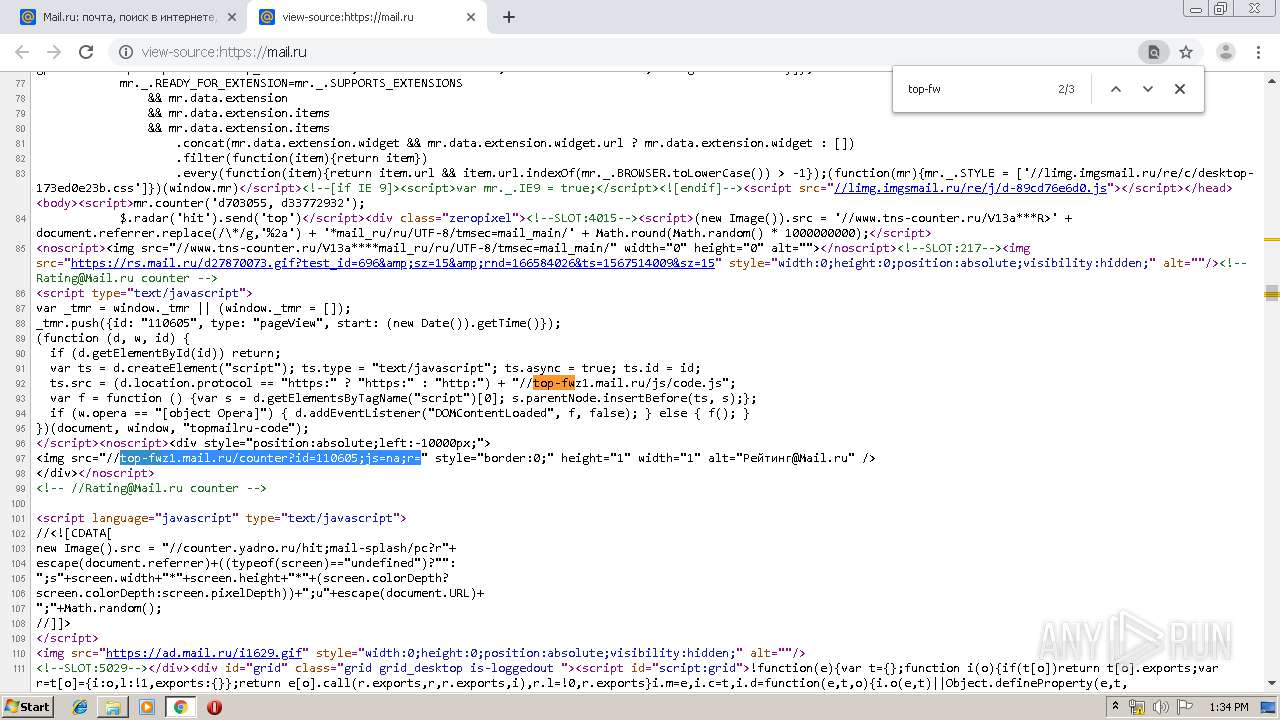Open the Chrome three-dot menu
Image resolution: width=1280 pixels, height=720 pixels.
[1257, 52]
